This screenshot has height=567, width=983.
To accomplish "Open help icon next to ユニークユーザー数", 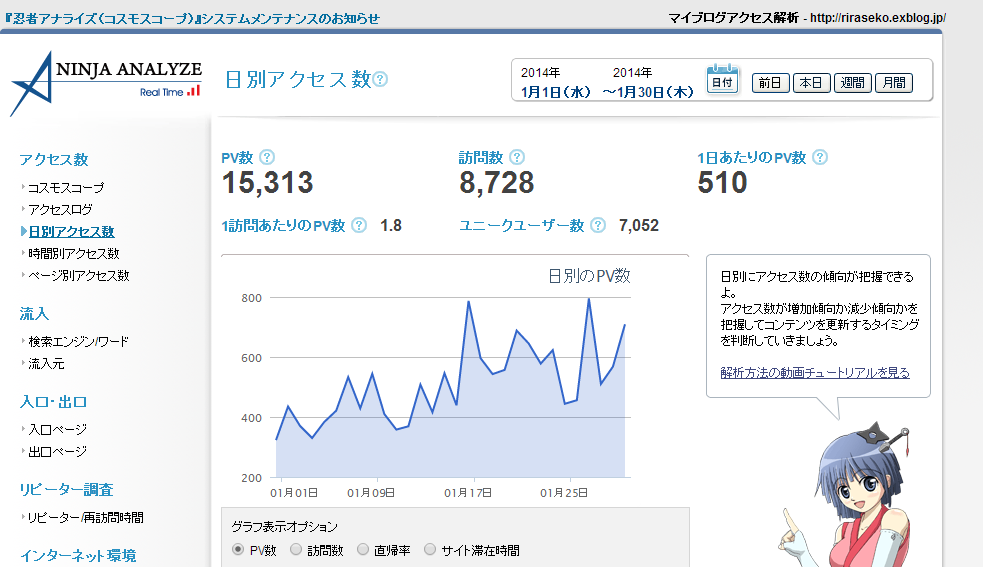I will coord(598,225).
